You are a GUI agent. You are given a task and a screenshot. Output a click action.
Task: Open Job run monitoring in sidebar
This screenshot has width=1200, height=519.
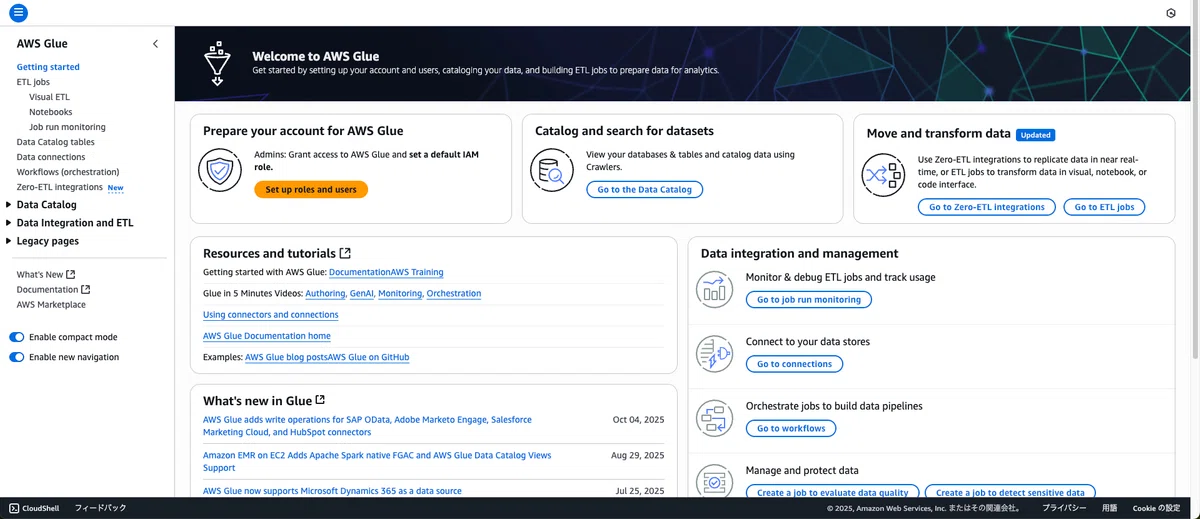coord(67,127)
